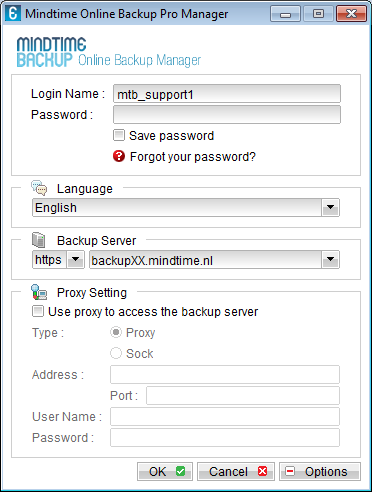Click the Online Backup Manager heading text
Viewport: 372px width, 492px height.
pos(139,60)
